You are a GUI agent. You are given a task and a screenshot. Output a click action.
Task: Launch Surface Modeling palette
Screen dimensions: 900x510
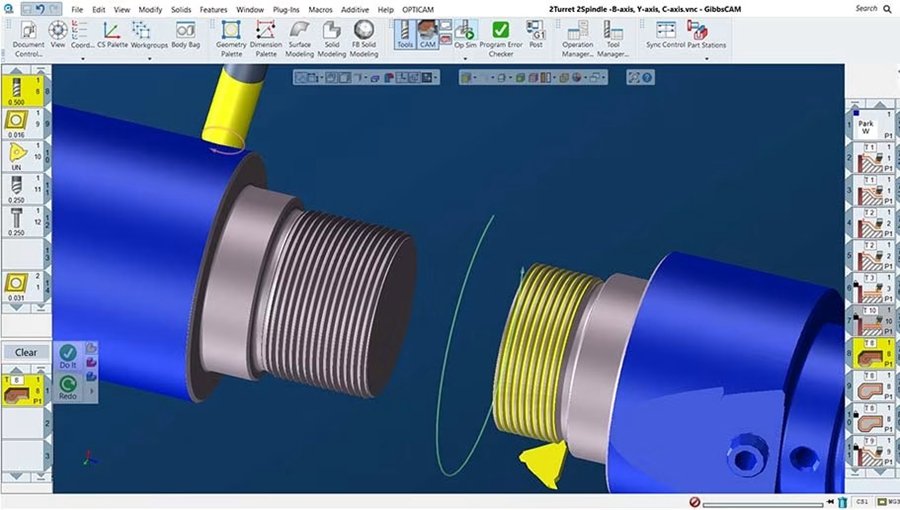click(300, 38)
